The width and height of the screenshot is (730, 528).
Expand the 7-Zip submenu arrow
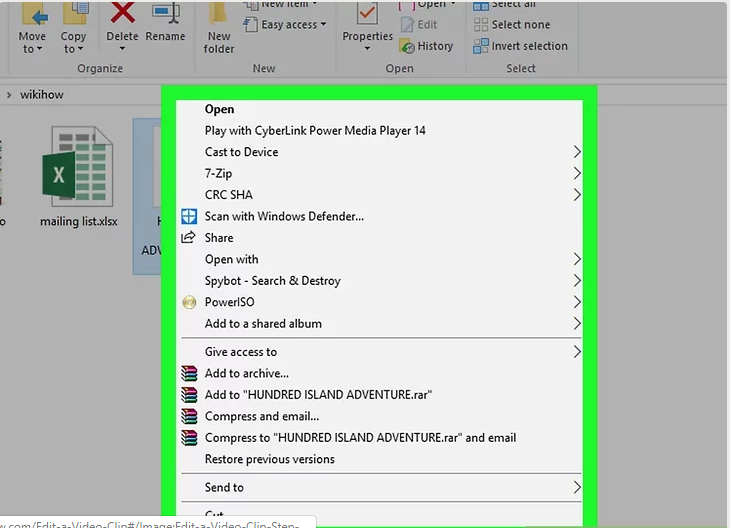click(577, 173)
